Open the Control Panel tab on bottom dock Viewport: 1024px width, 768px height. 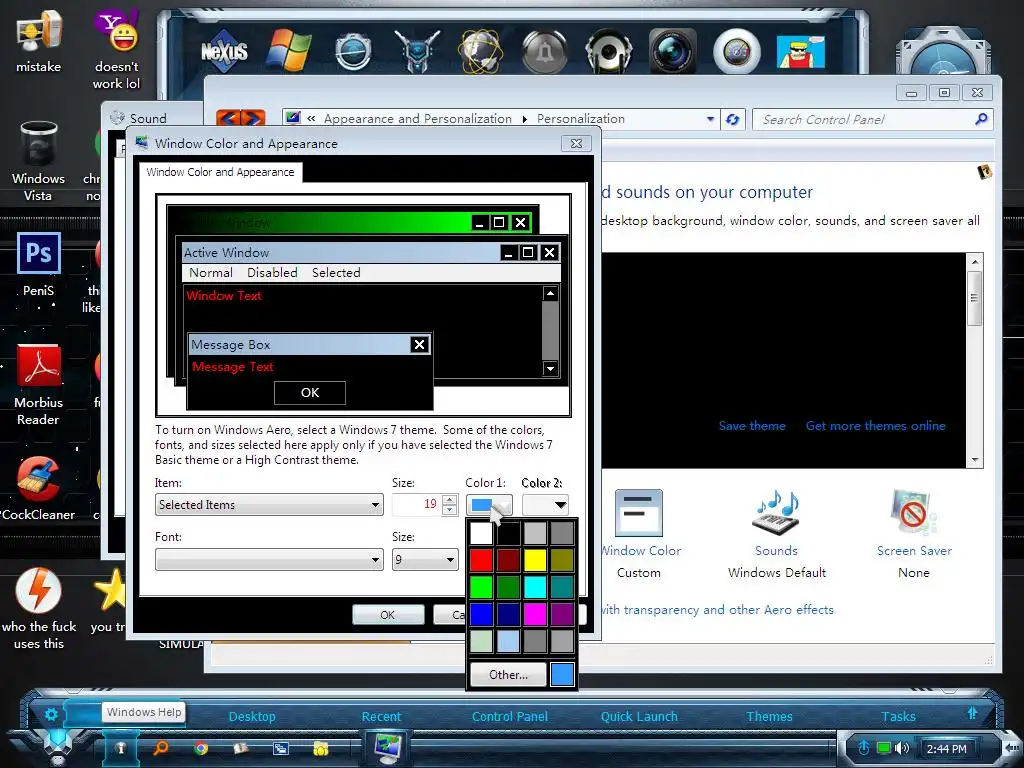click(x=510, y=716)
